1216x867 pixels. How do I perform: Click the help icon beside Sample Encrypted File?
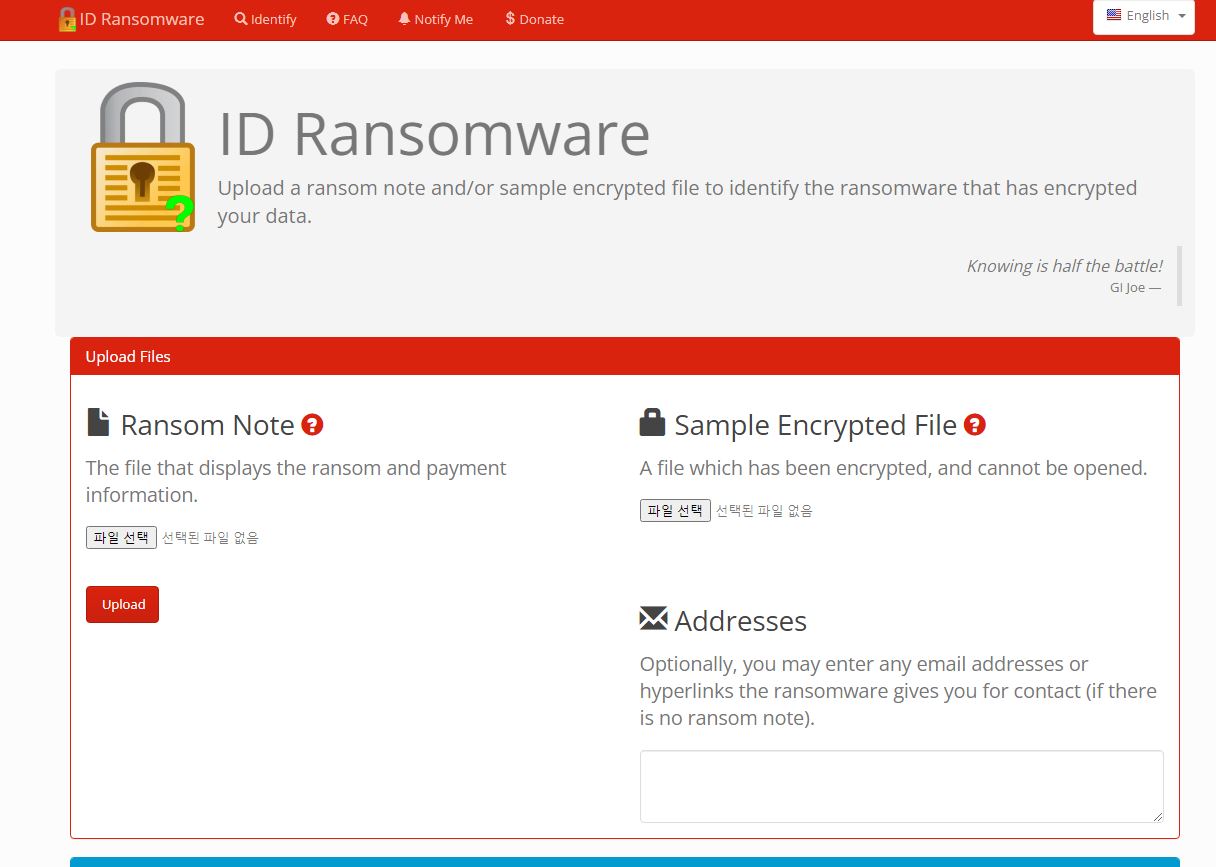tap(975, 425)
